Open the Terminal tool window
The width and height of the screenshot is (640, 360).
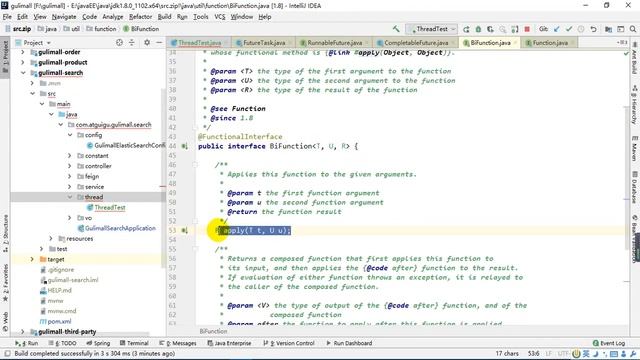tap(134, 343)
